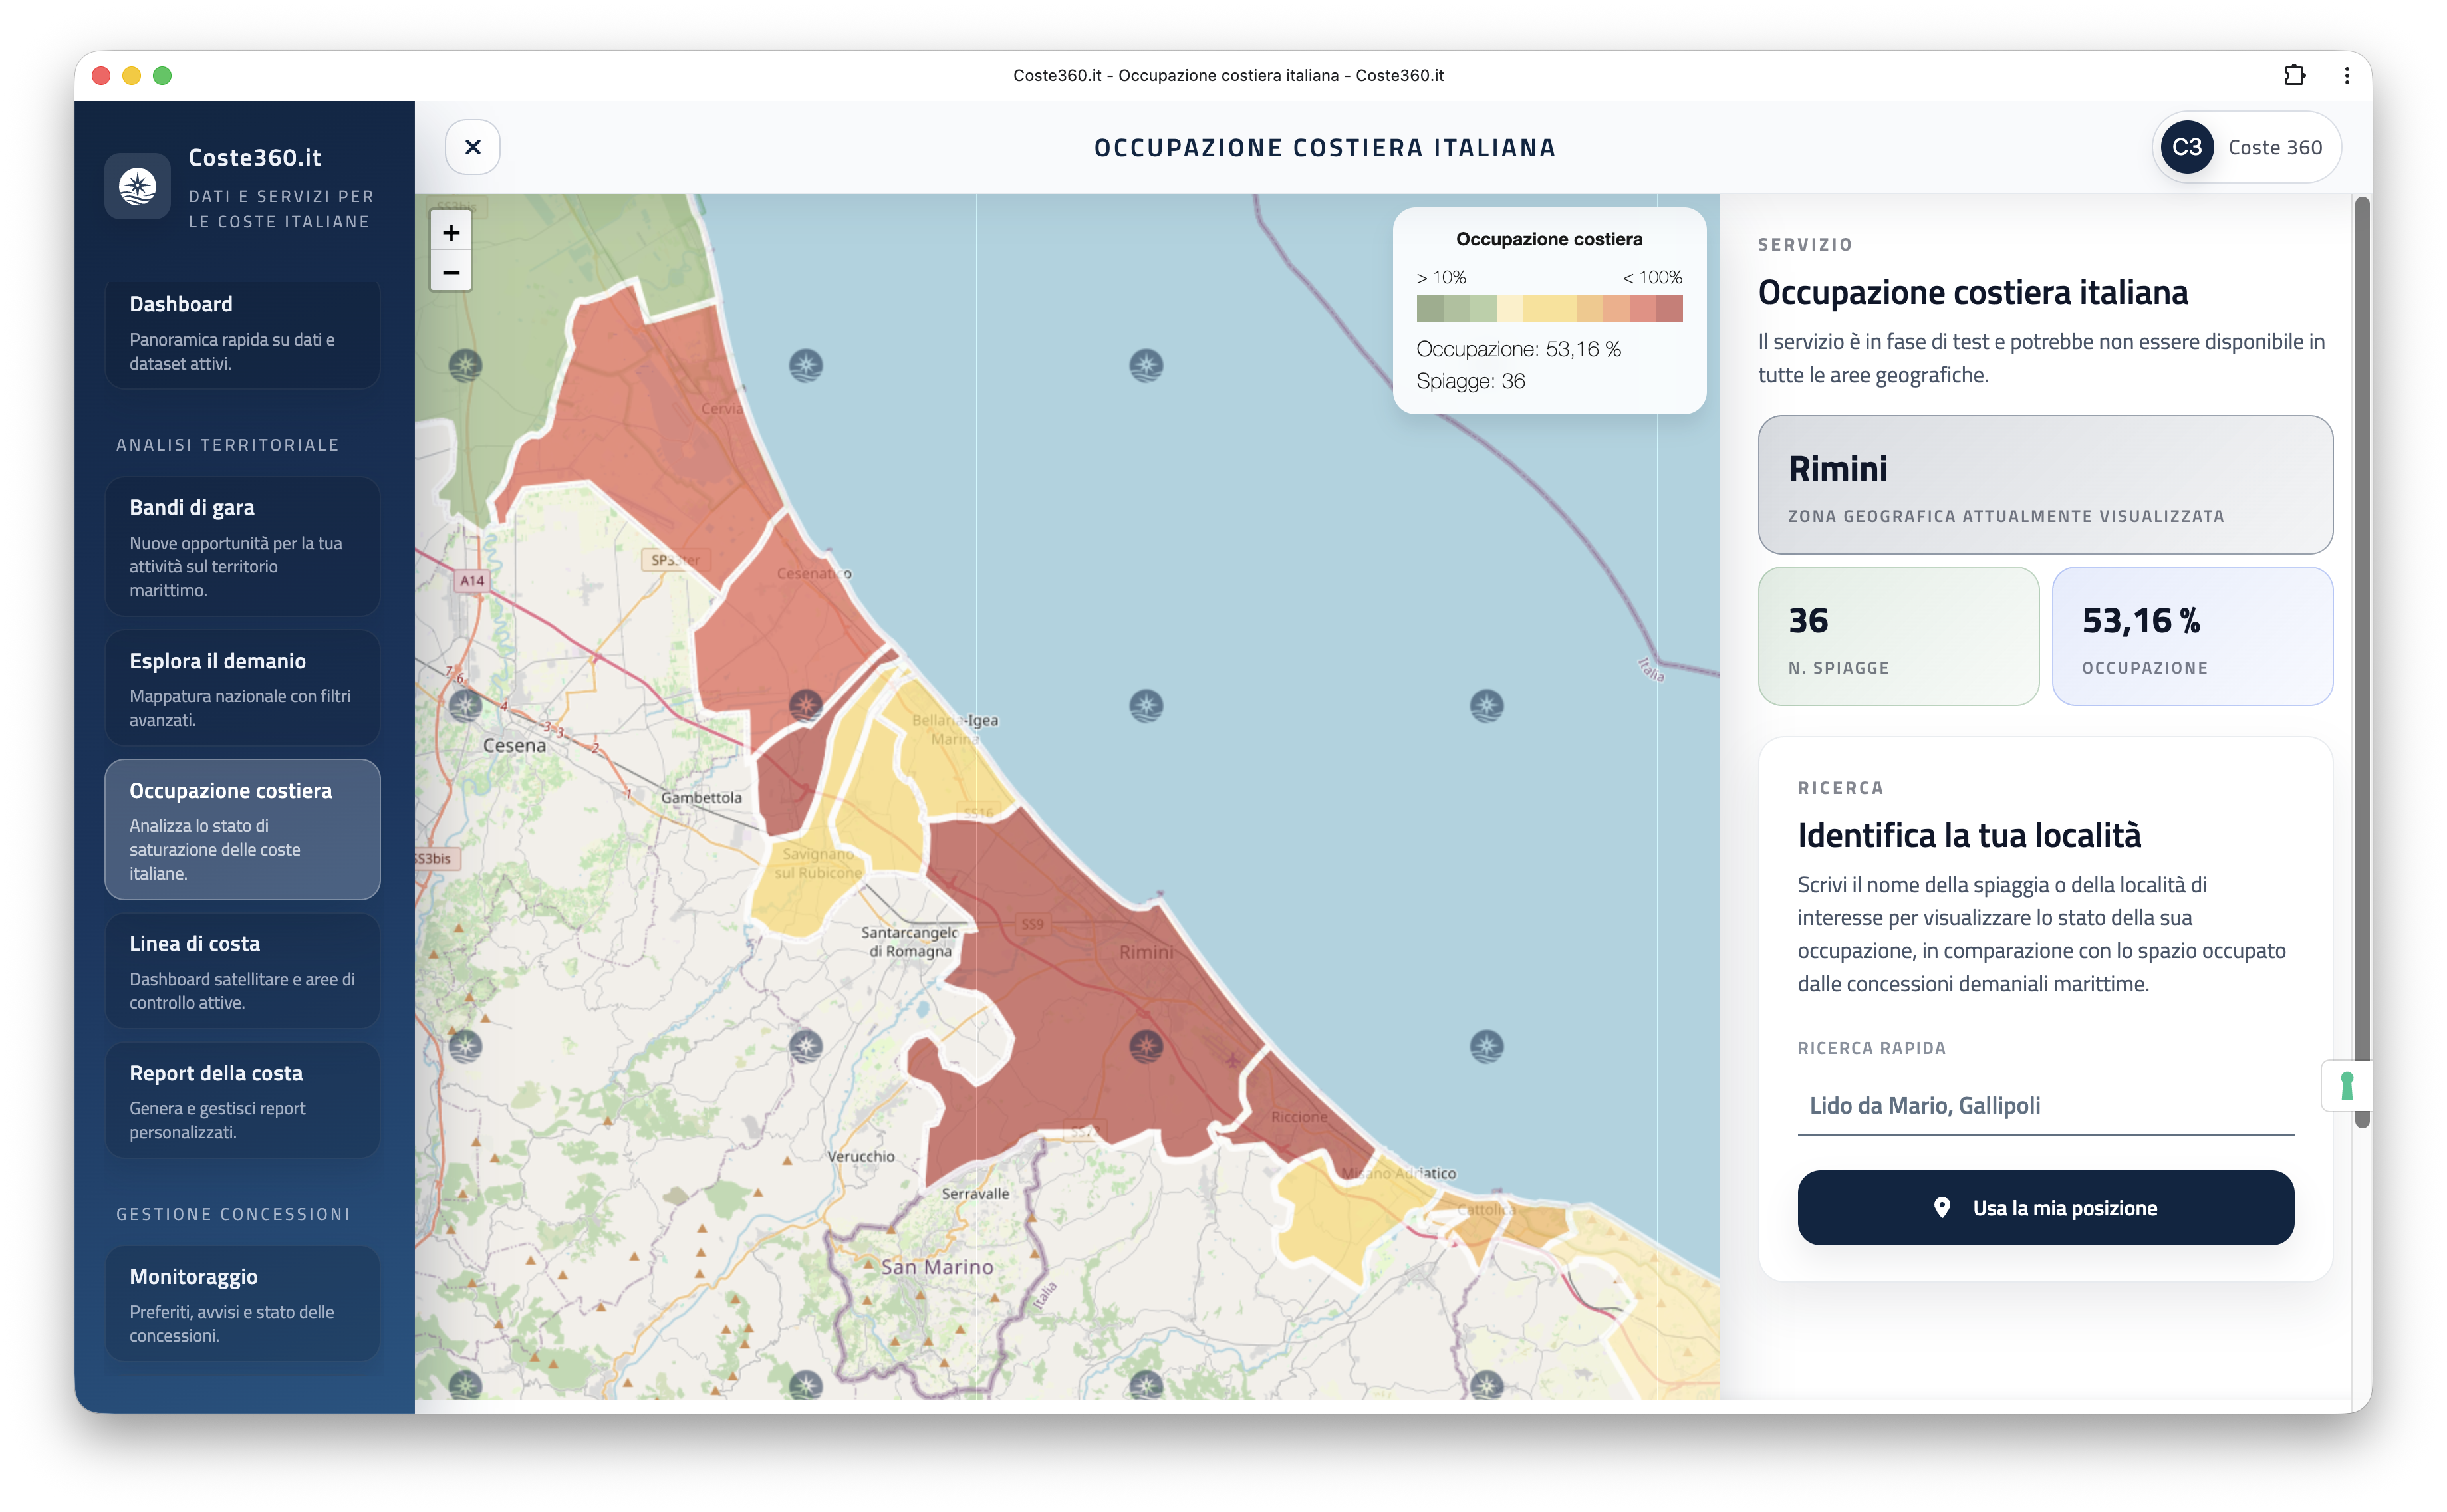Open Report della costa
This screenshot has width=2447, height=1512.
tap(242, 1100)
